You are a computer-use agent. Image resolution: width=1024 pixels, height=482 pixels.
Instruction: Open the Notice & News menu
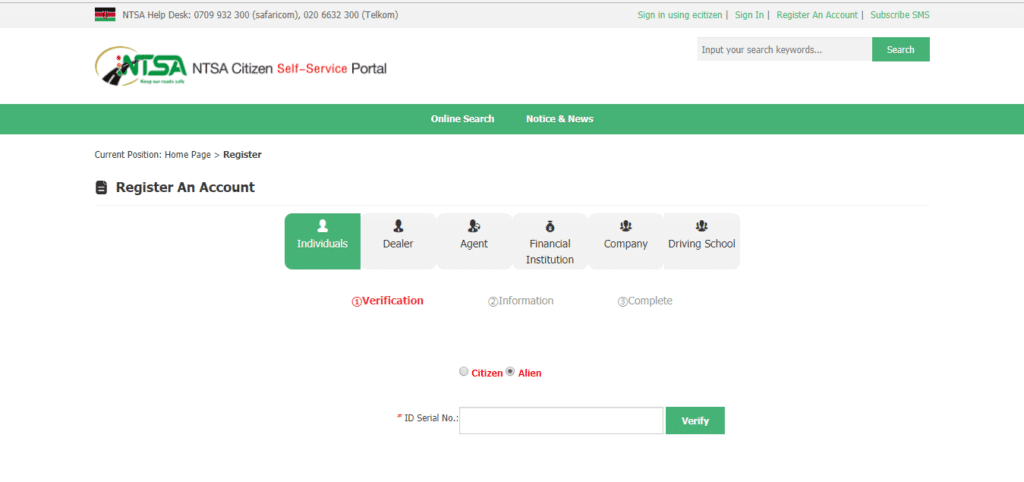(559, 119)
